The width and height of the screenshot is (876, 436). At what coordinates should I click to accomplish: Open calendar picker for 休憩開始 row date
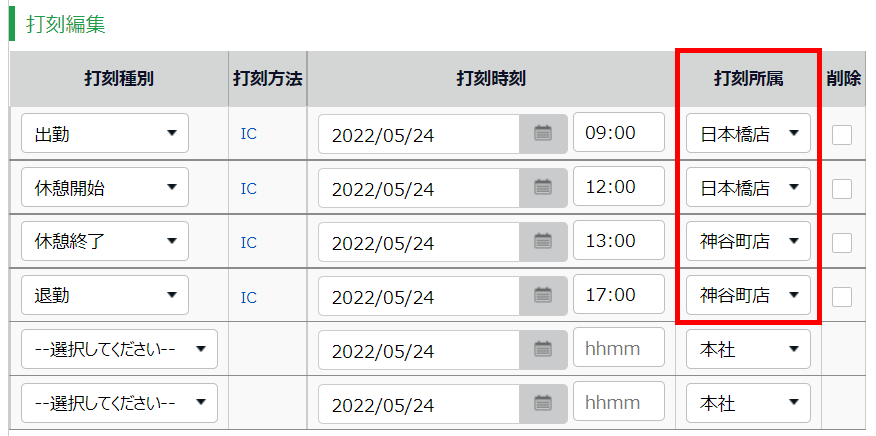543,188
